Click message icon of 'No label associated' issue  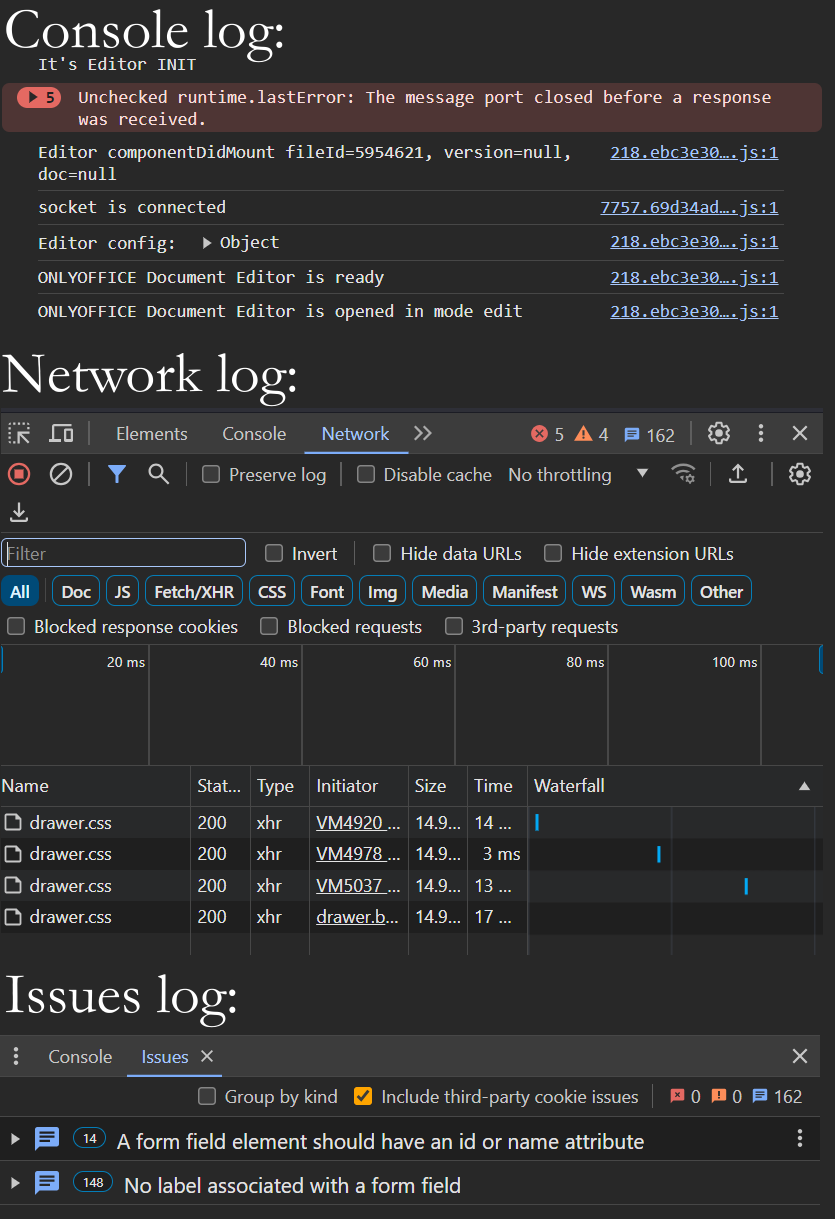point(47,1182)
